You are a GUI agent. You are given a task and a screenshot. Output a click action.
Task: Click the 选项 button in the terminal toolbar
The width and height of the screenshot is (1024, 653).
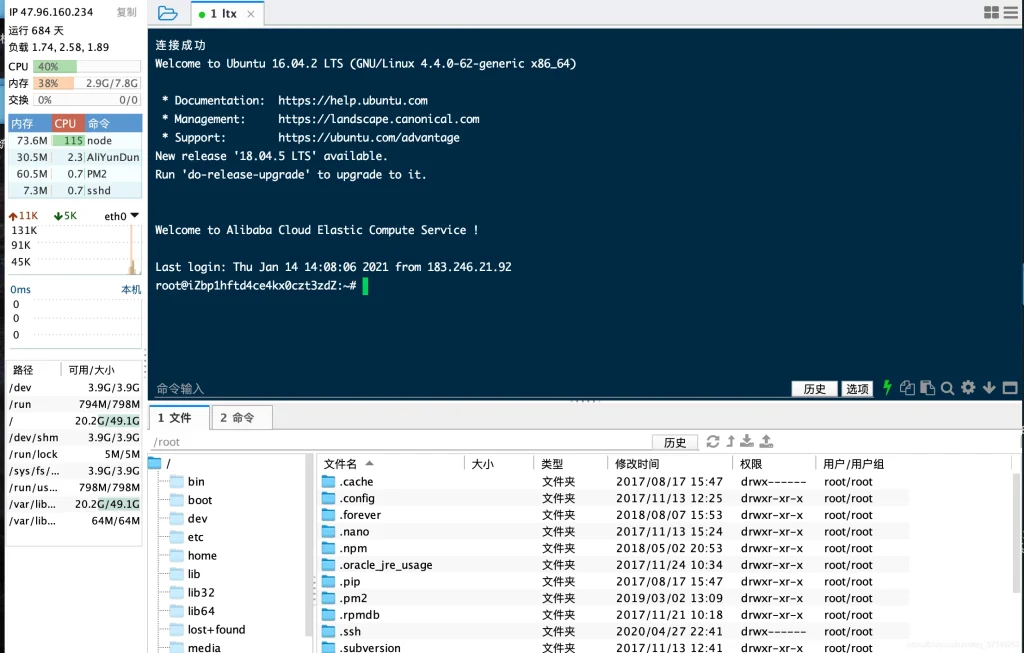click(x=857, y=388)
